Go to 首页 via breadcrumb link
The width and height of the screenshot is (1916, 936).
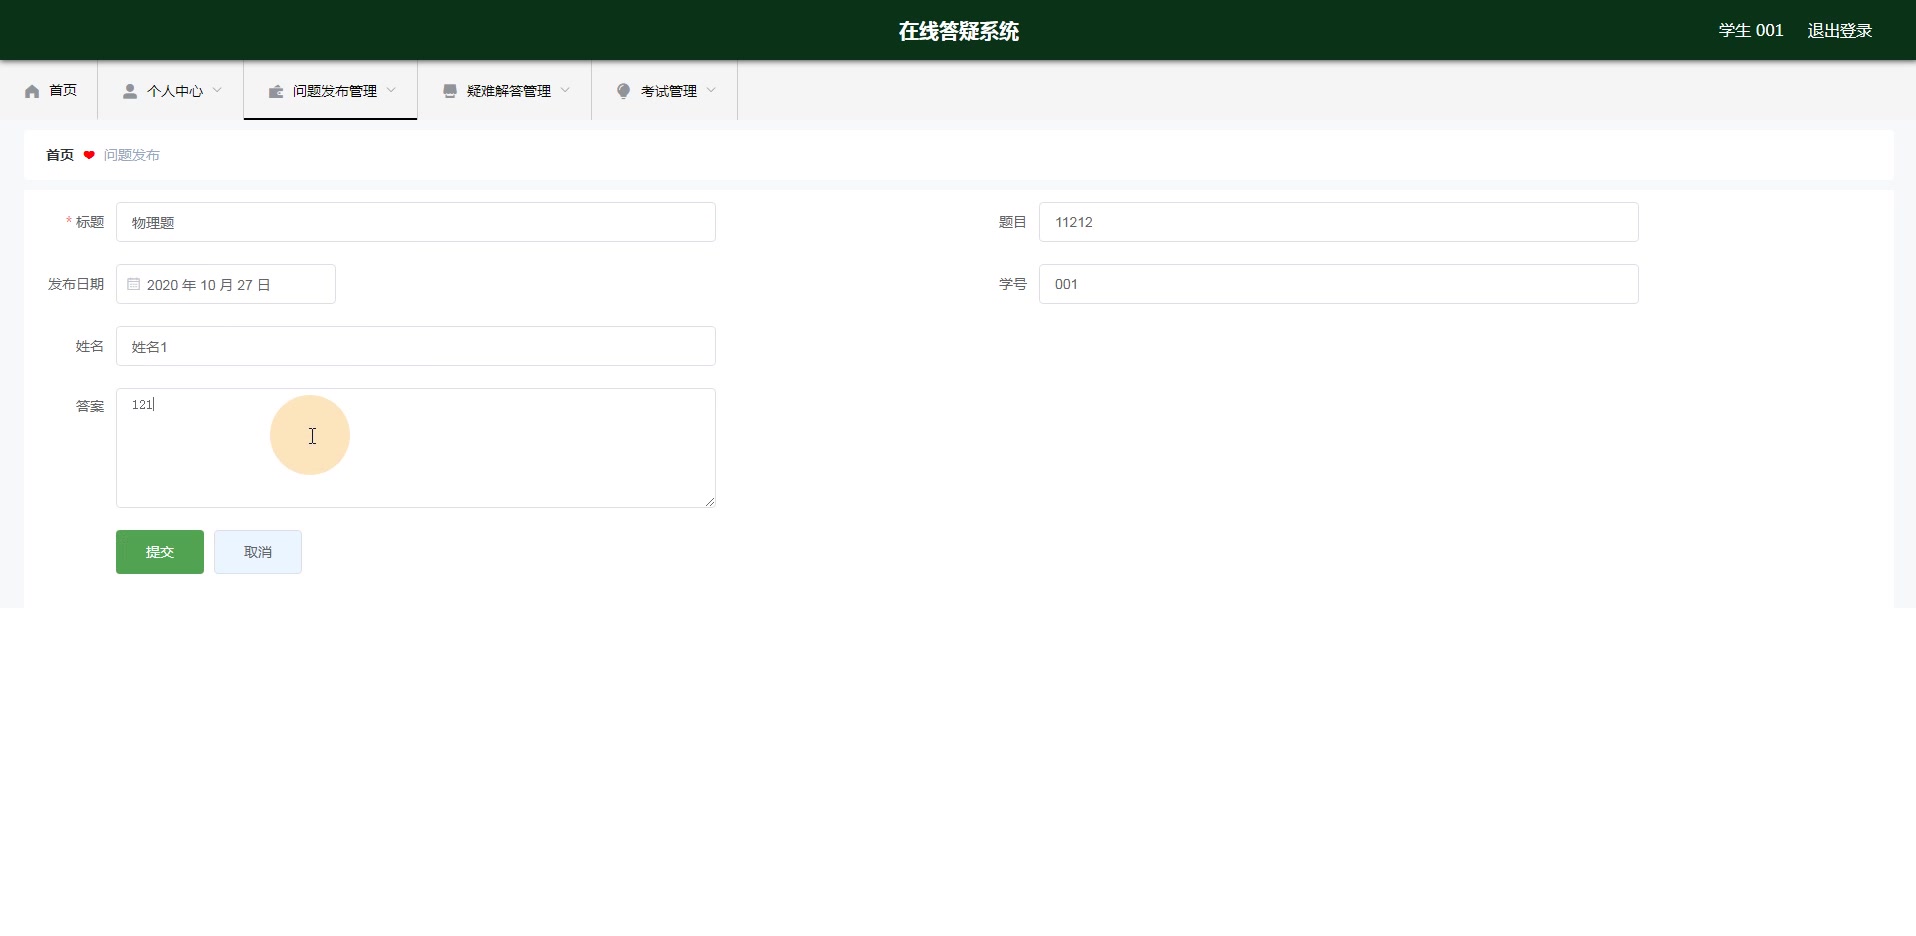click(x=60, y=155)
